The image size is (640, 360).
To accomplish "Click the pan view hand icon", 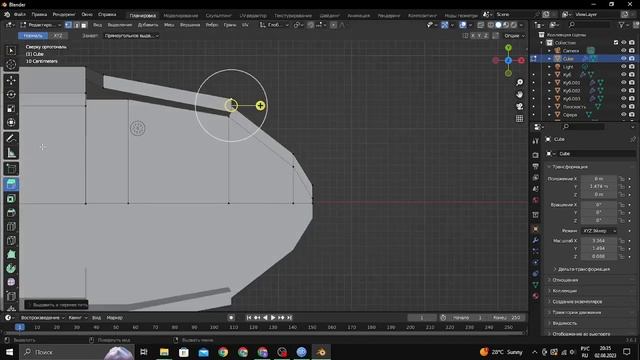I will pyautogui.click(x=519, y=94).
